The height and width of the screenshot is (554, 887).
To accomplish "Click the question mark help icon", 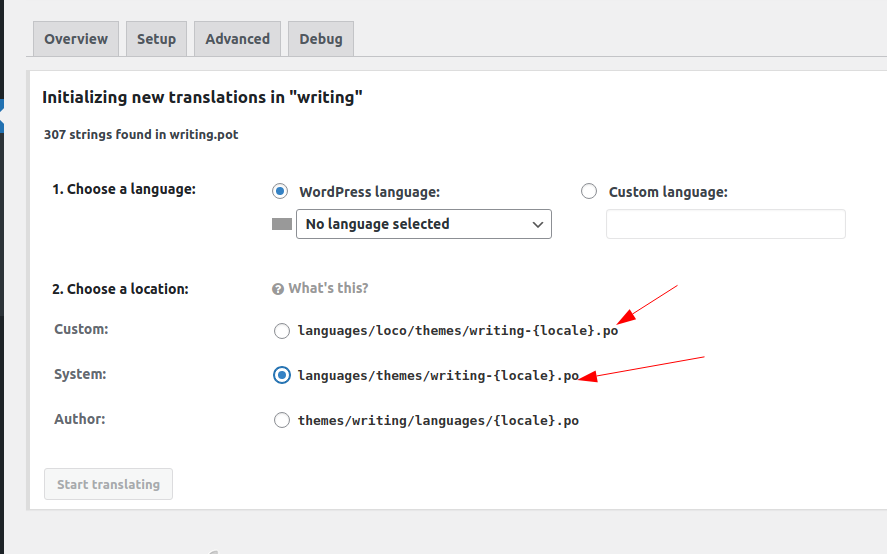I will [278, 289].
